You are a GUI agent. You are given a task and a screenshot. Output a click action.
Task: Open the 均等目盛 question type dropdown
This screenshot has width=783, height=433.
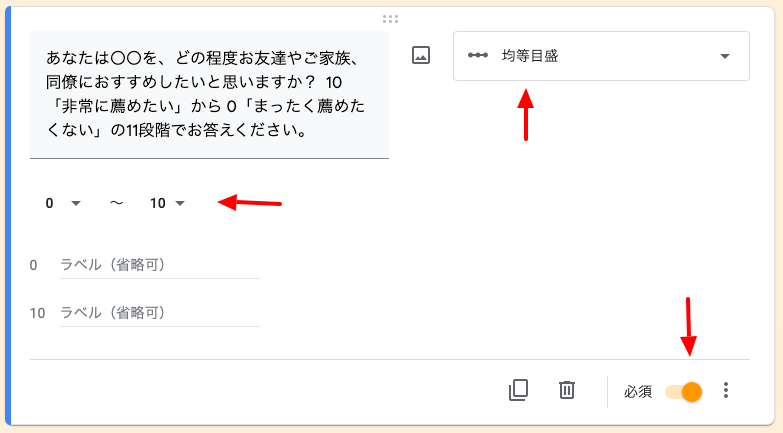(601, 56)
